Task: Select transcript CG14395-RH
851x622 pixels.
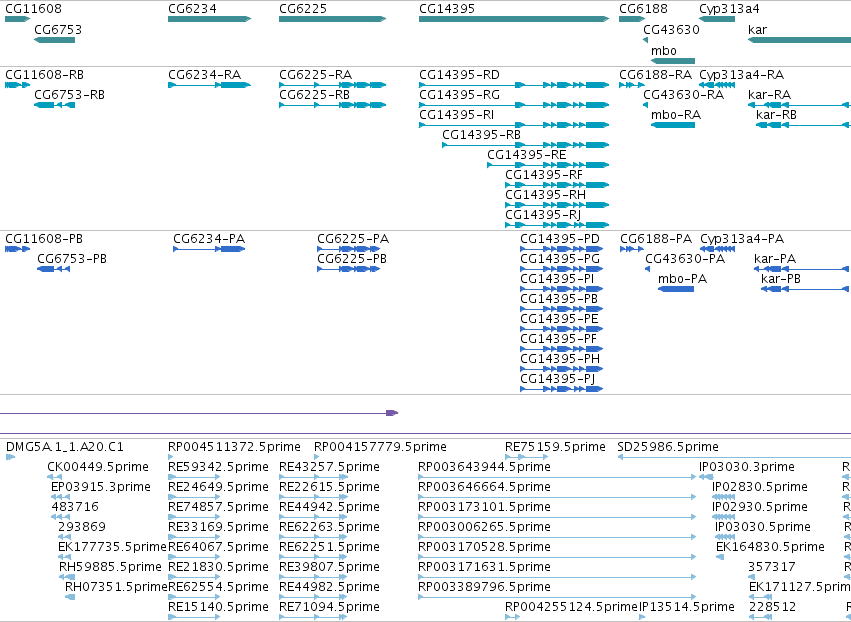Action: (545, 194)
